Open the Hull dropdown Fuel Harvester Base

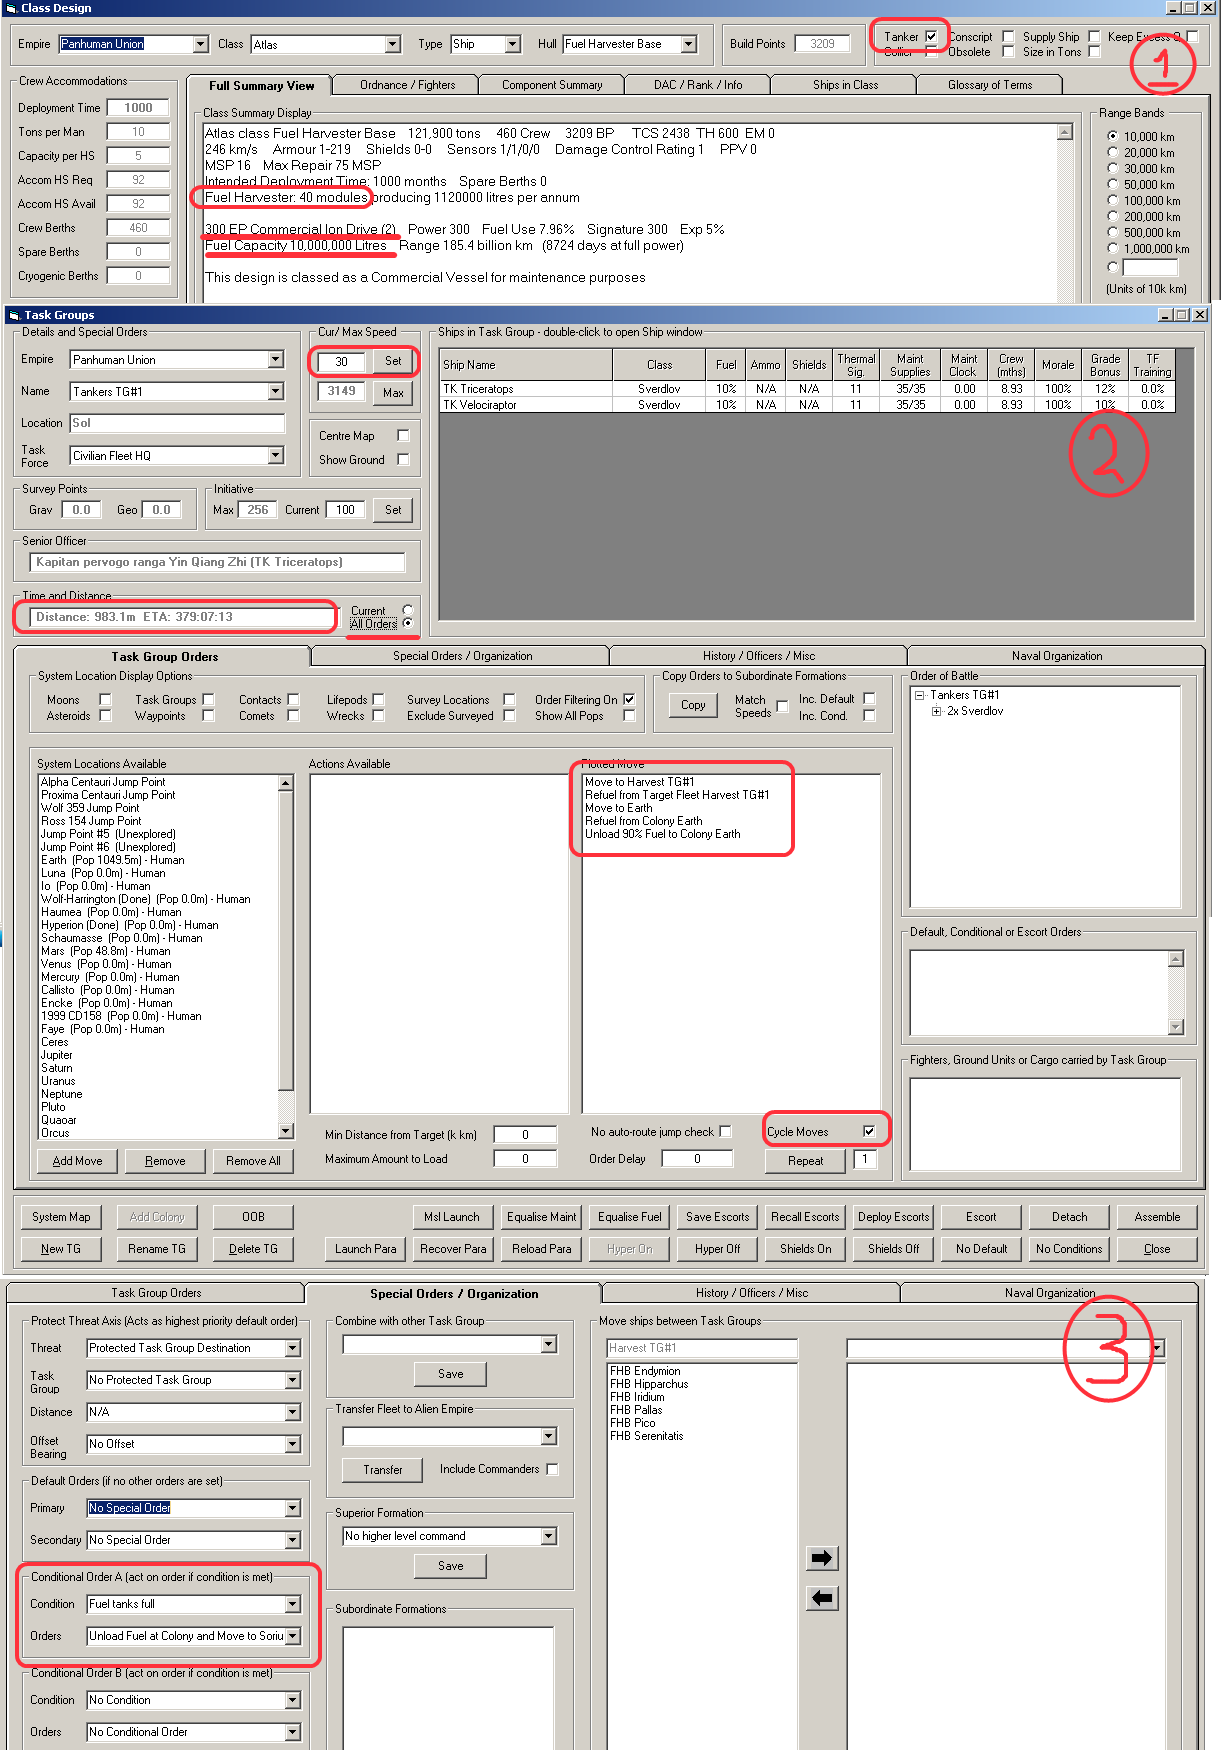tap(689, 44)
